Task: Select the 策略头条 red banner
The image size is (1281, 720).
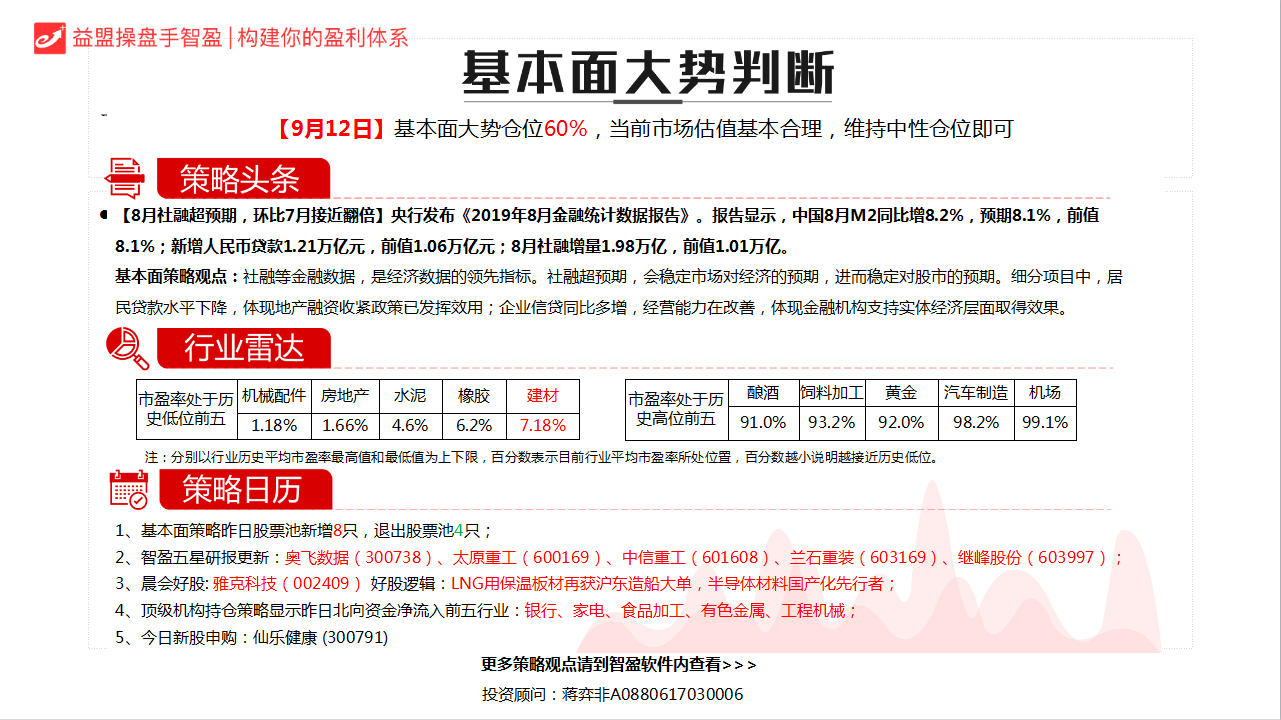Action: (240, 179)
